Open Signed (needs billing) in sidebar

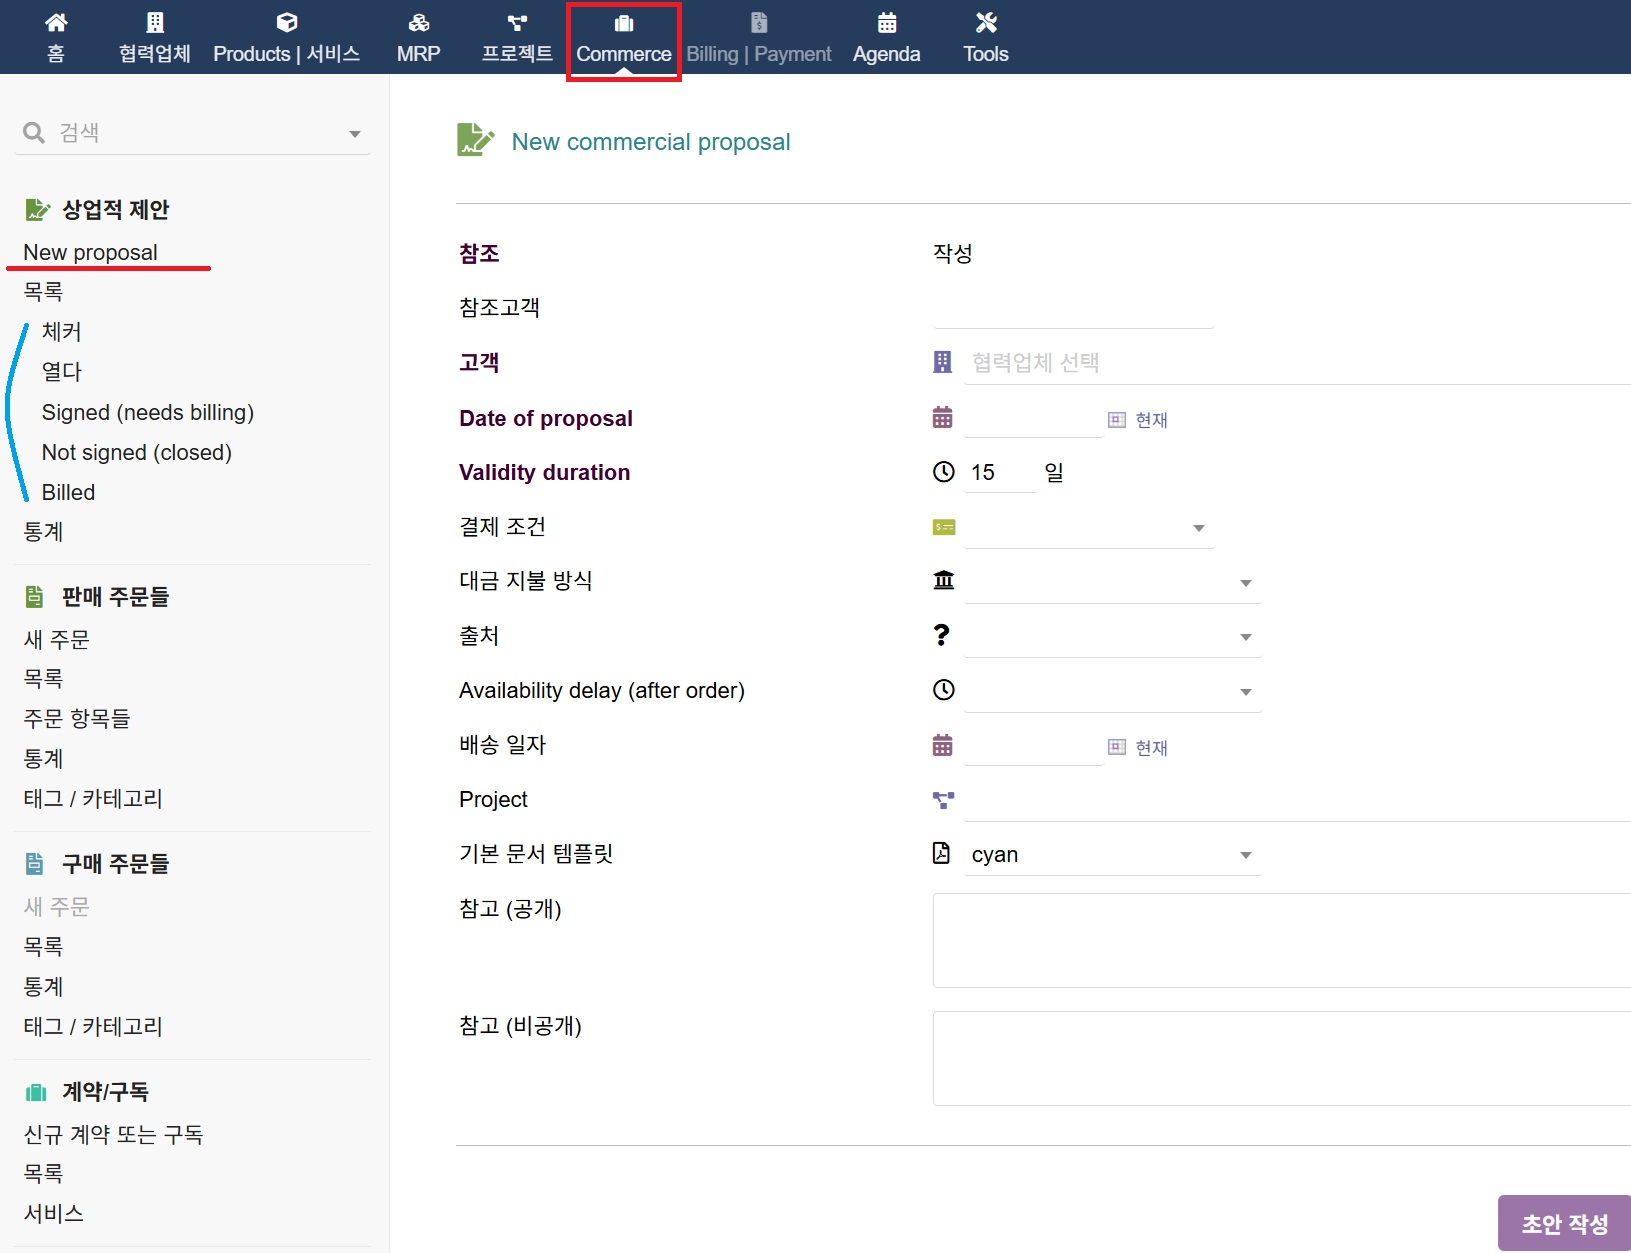click(x=147, y=413)
